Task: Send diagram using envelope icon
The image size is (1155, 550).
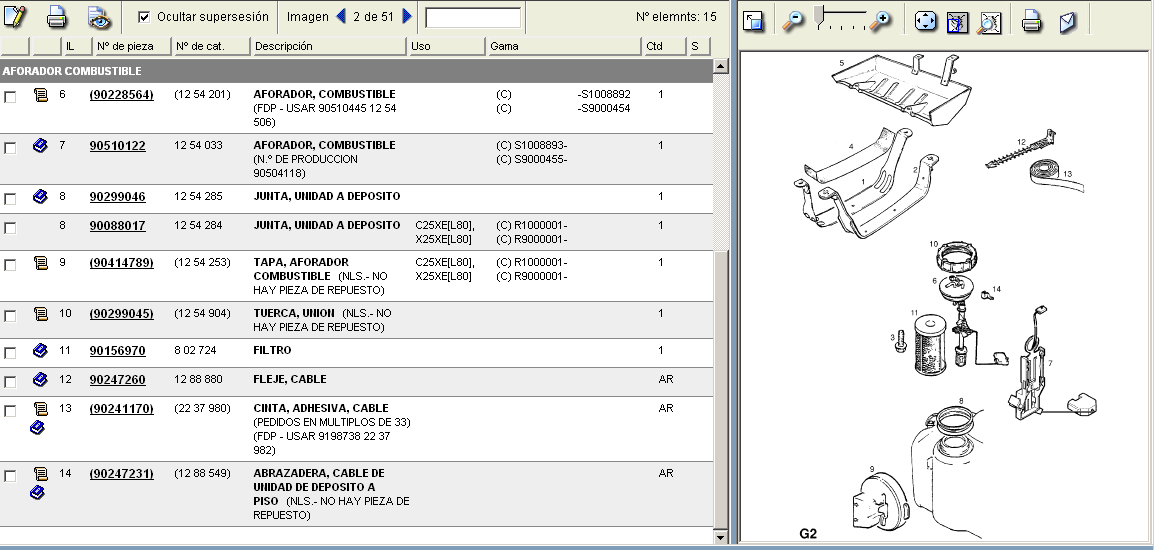Action: pos(1067,21)
